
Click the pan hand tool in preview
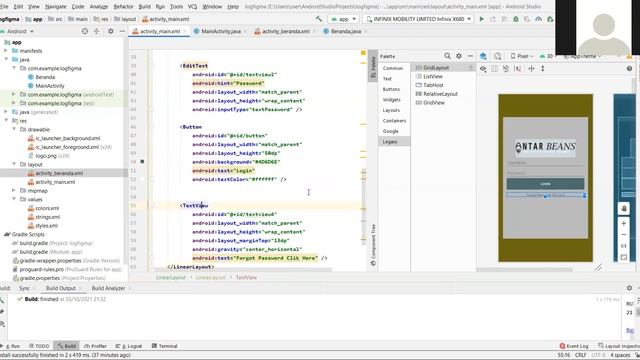[624, 209]
